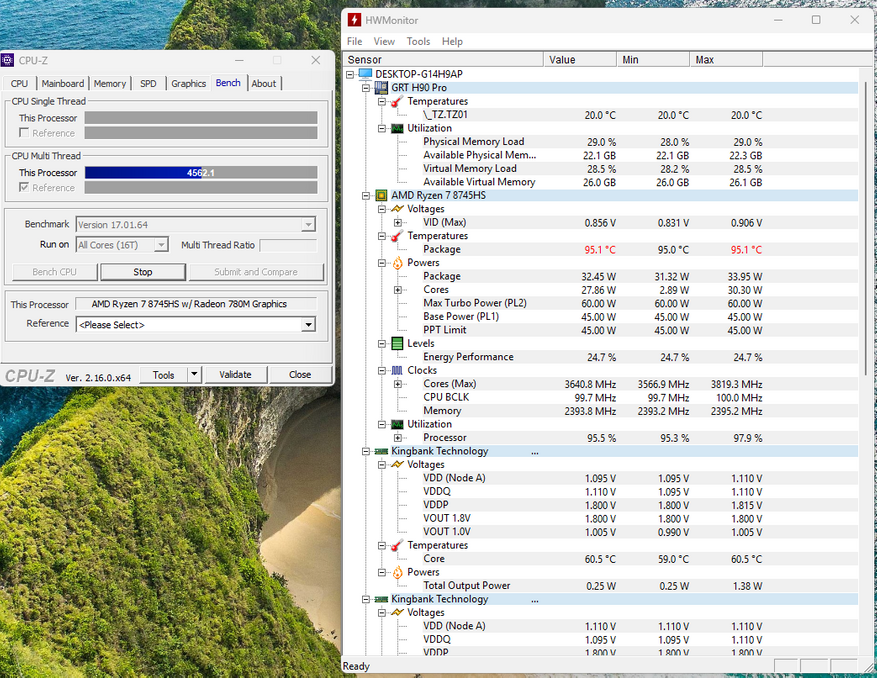
Task: Click the CPU-Z title bar logo icon
Action: pos(9,60)
